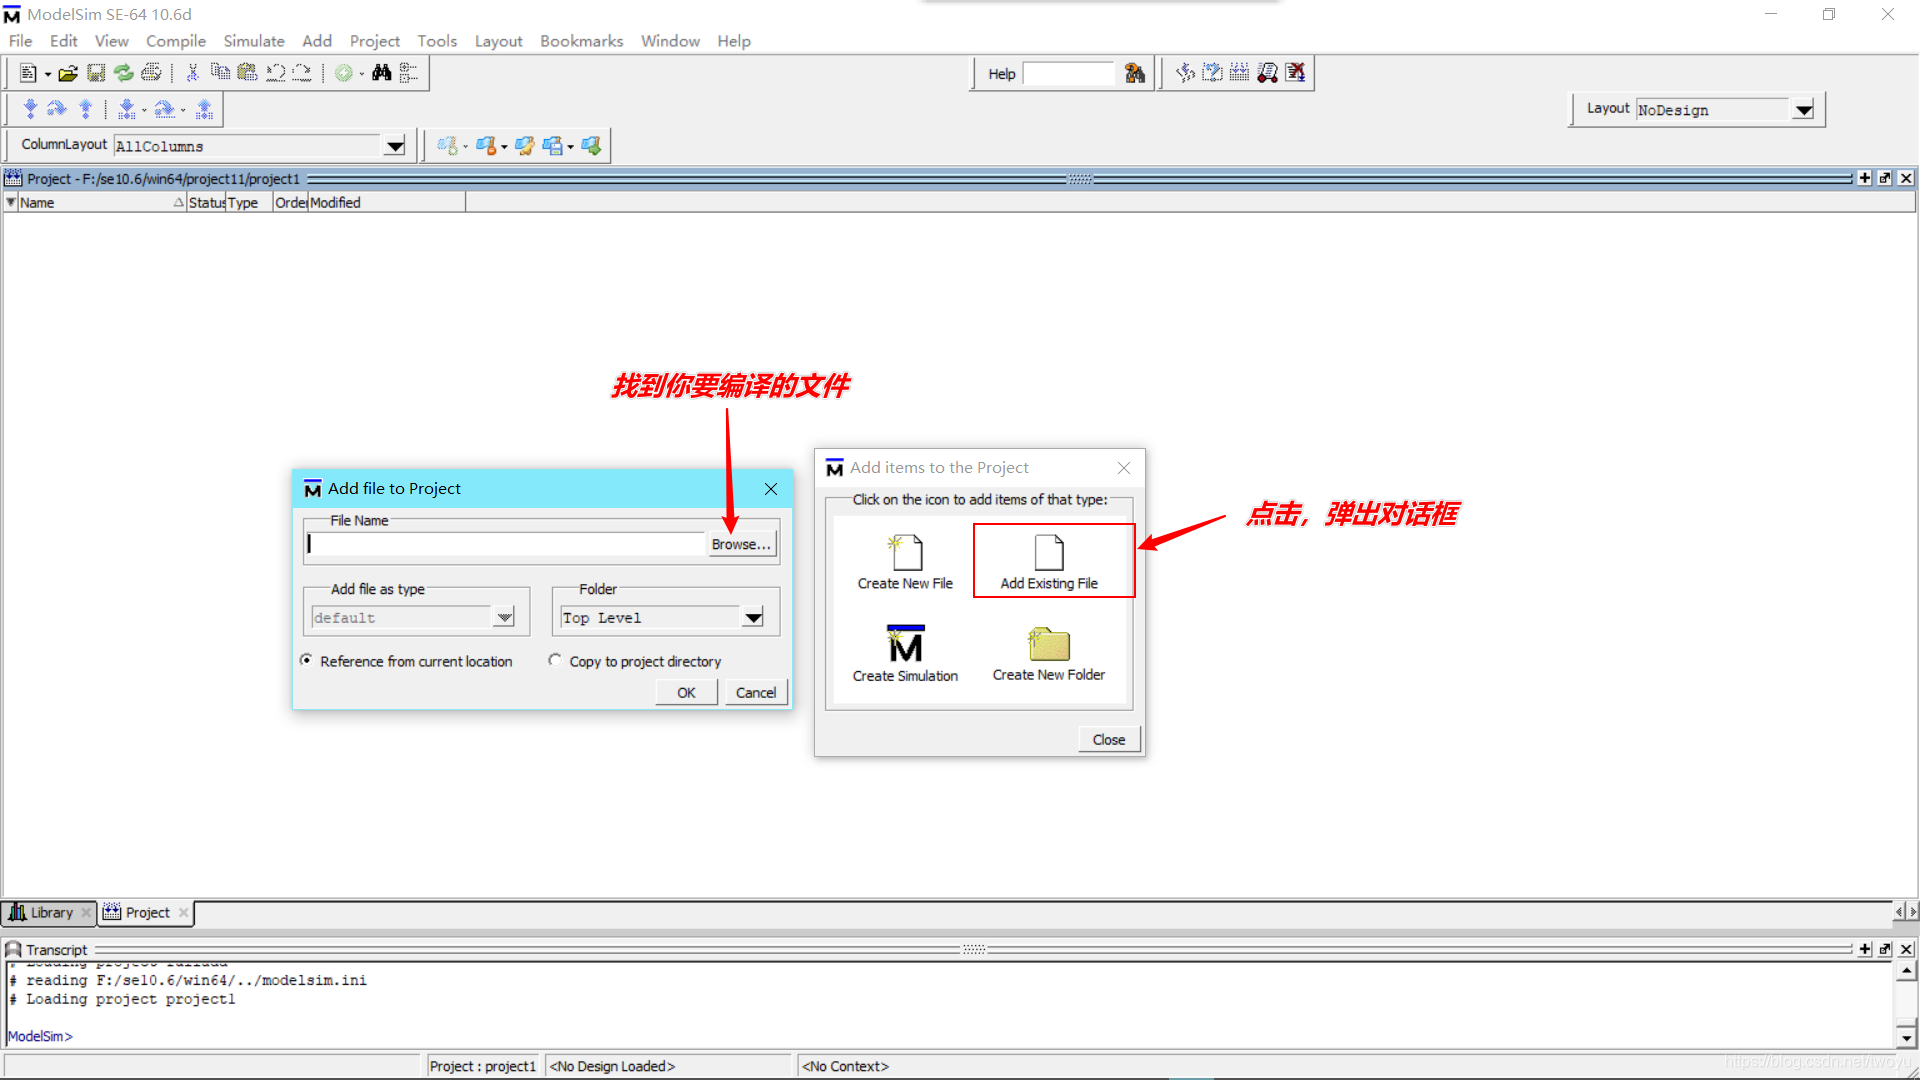Click the binoculars Find icon
Viewport: 1920px width, 1080px height.
[381, 73]
